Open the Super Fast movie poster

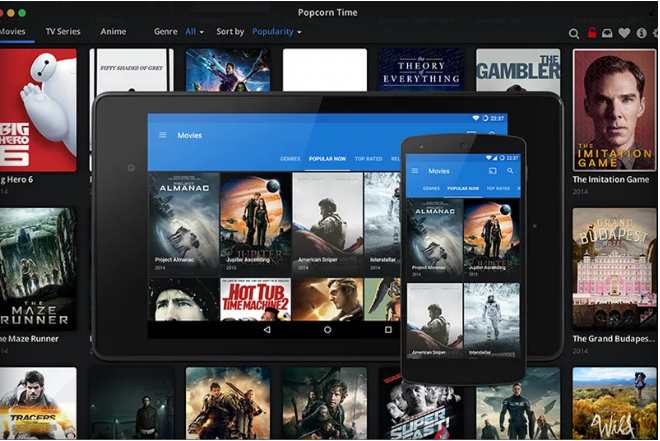coord(421,410)
